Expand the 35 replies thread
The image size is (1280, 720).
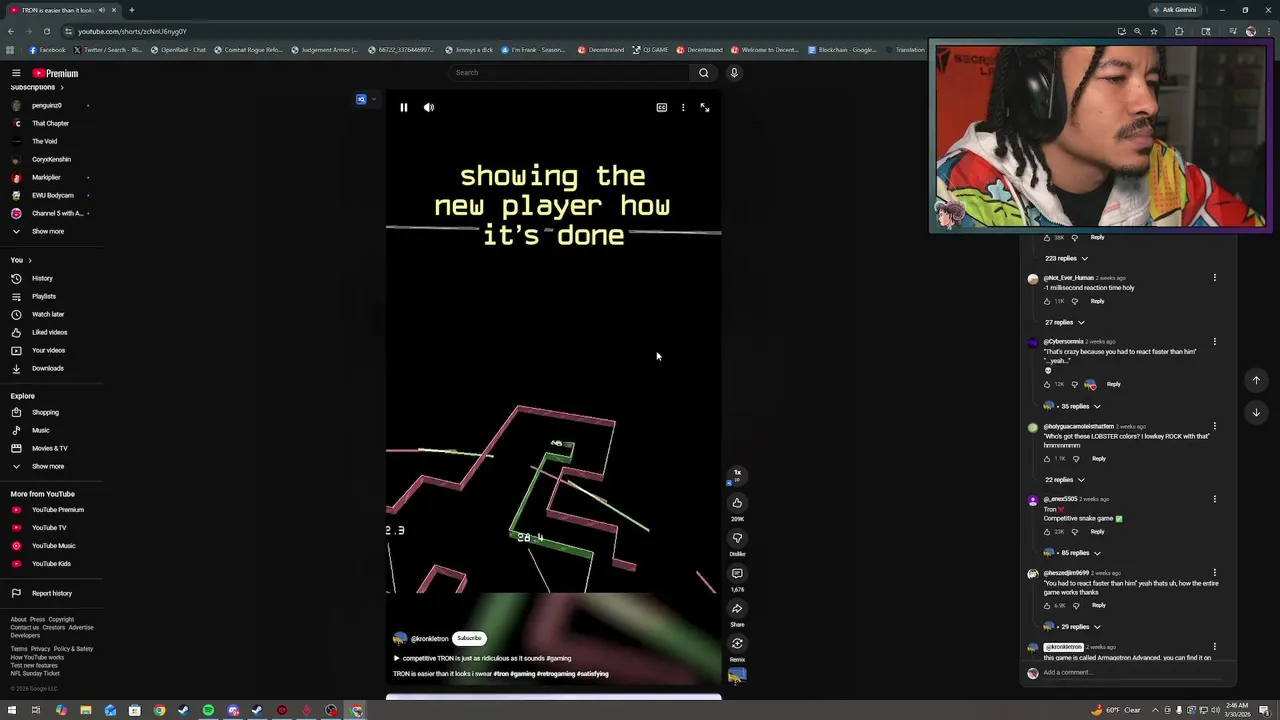(x=1081, y=406)
